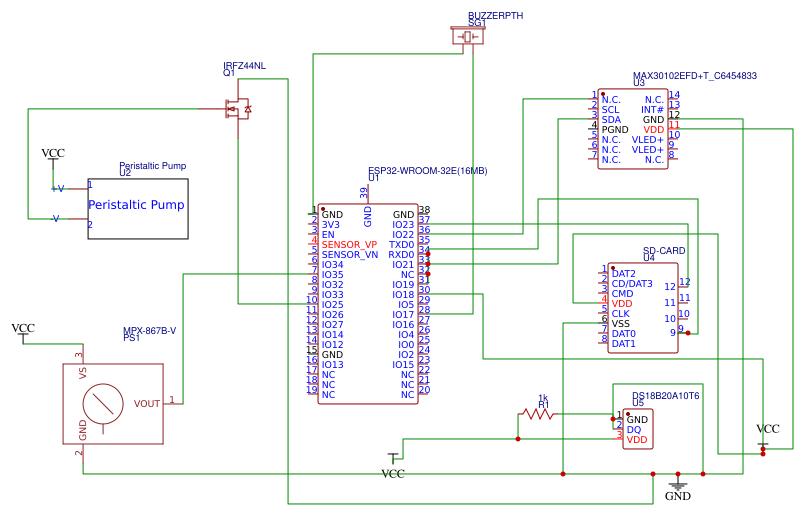
Task: Select the DAT2 pin on SD-CARD
Action: (x=623, y=273)
